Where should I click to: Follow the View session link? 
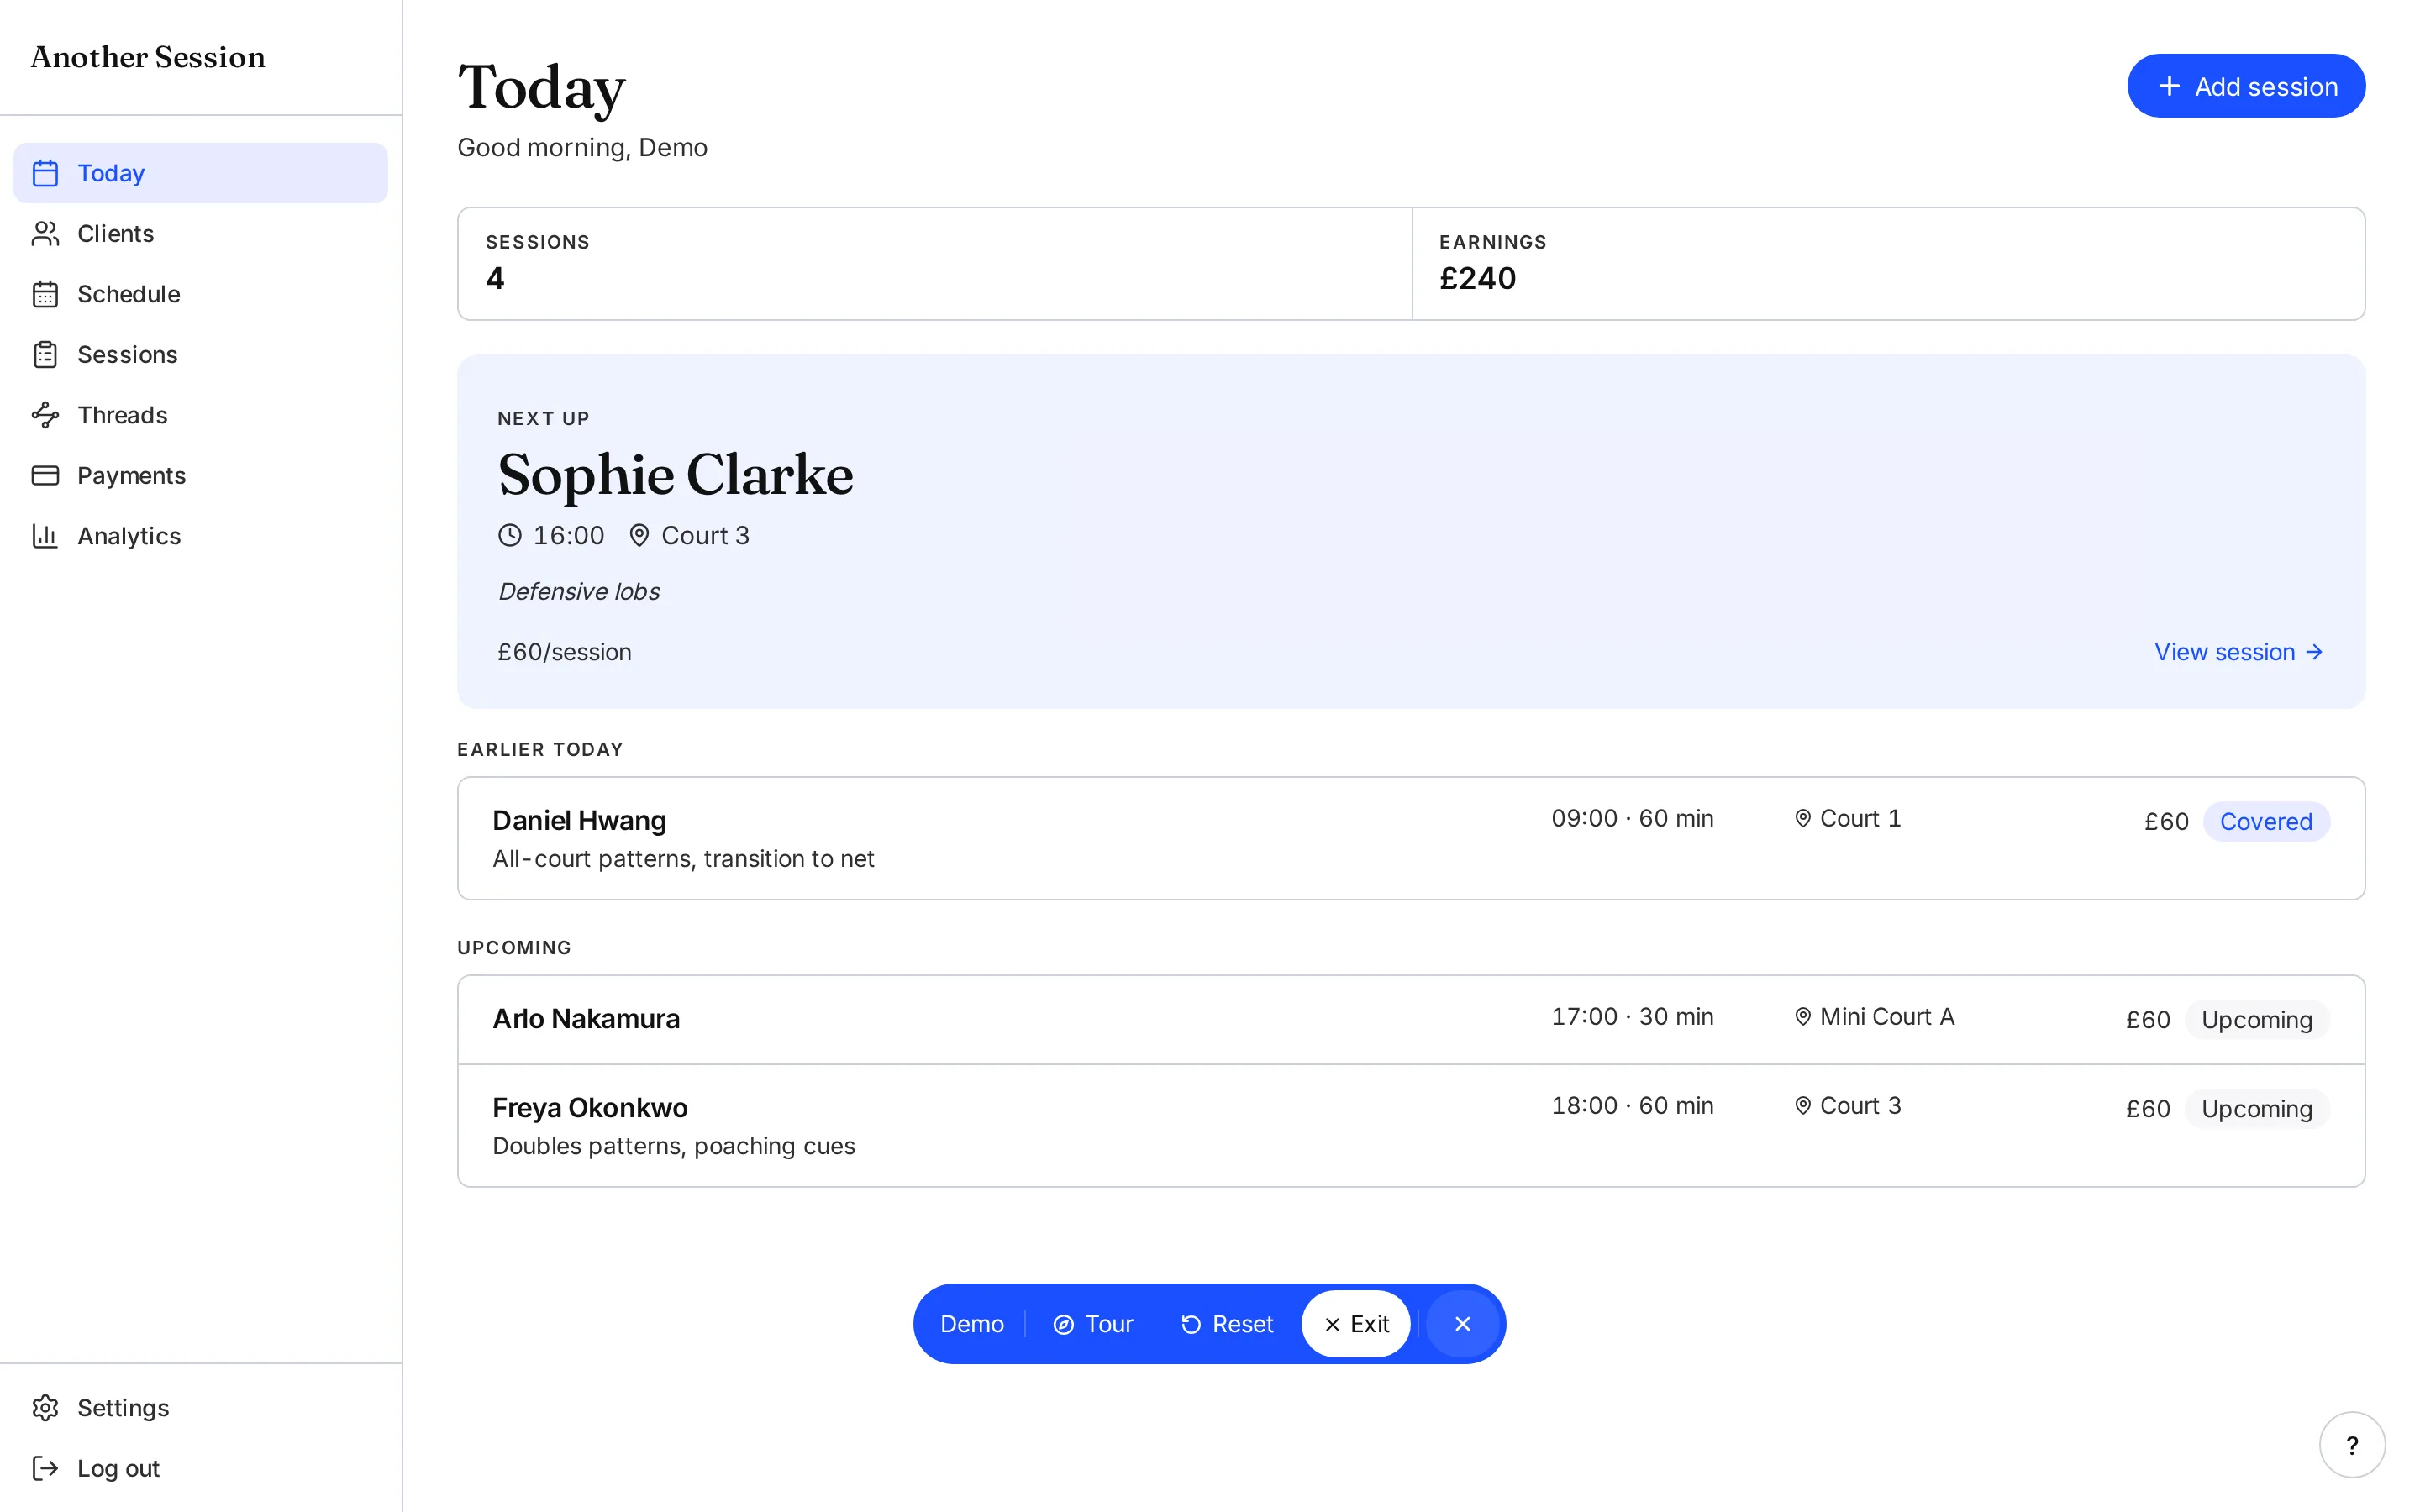coord(2238,652)
